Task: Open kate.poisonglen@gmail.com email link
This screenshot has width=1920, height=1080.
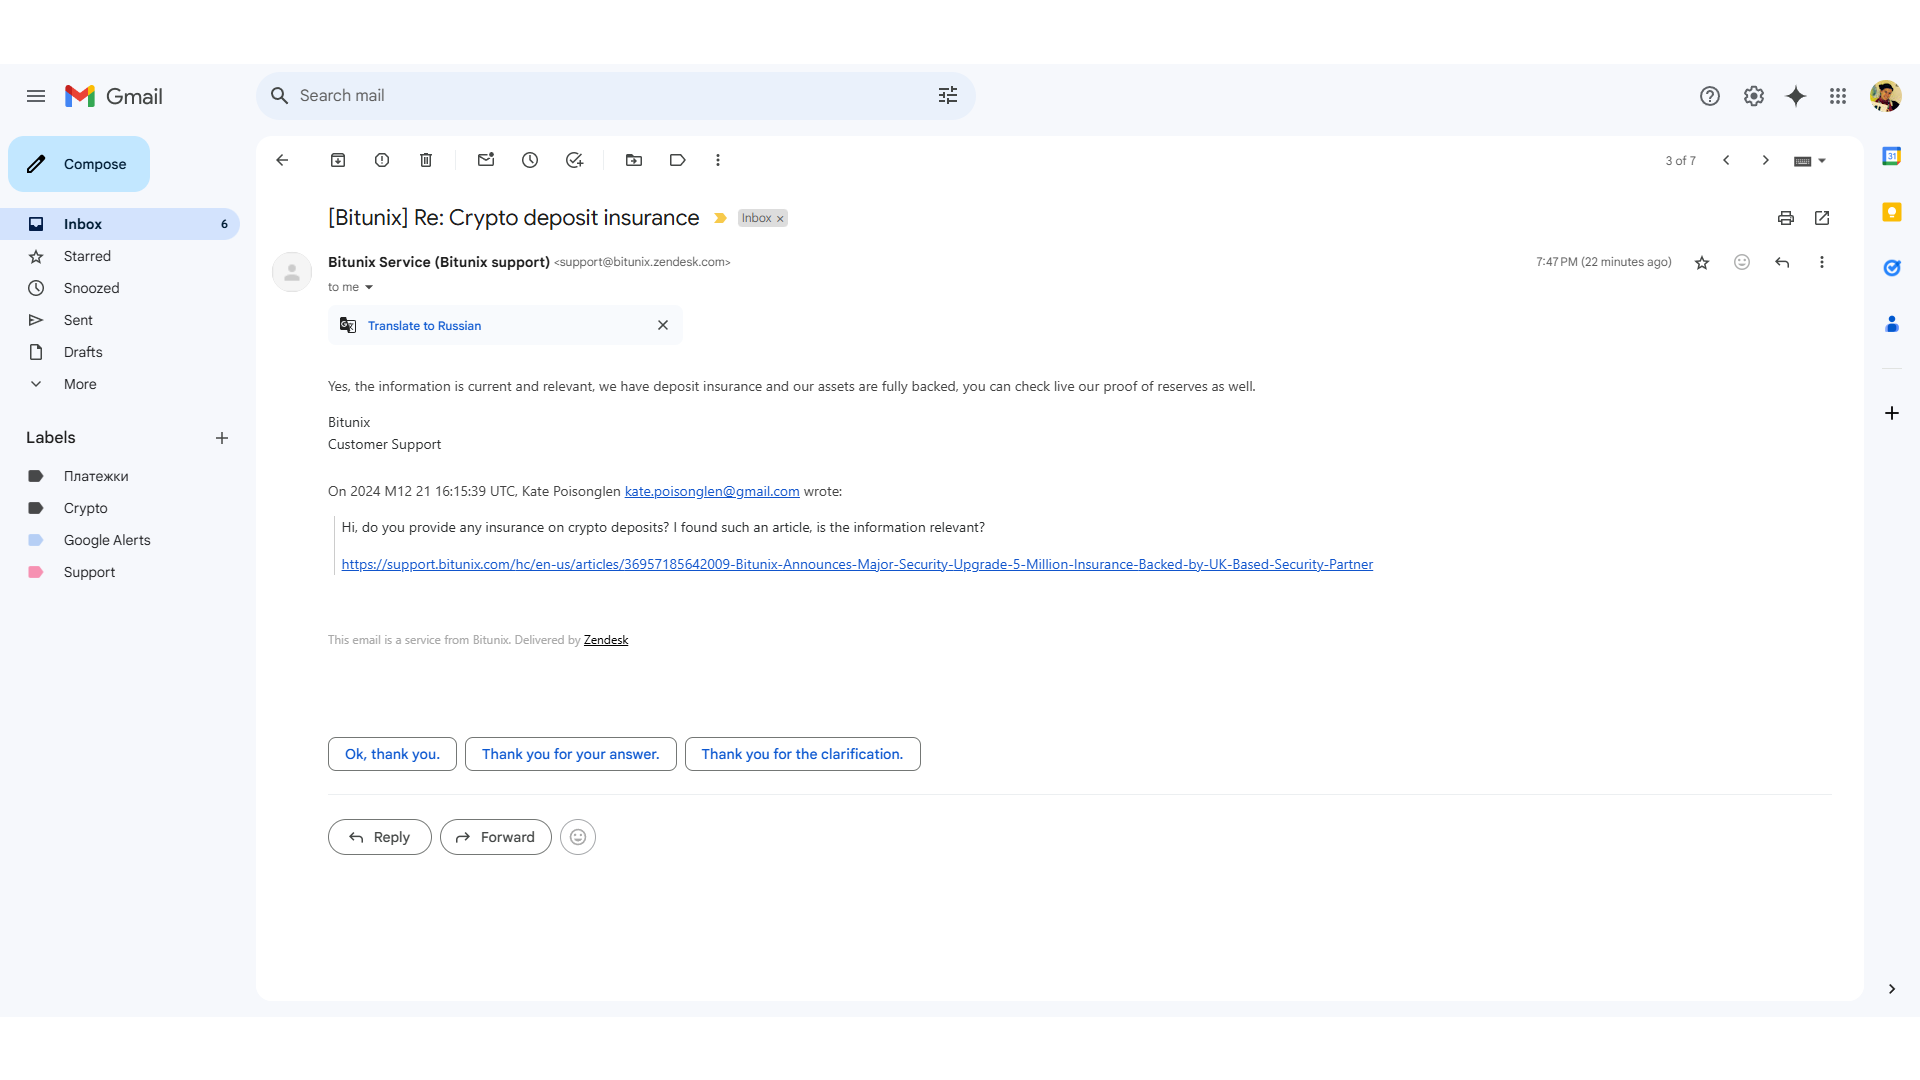Action: pos(712,491)
